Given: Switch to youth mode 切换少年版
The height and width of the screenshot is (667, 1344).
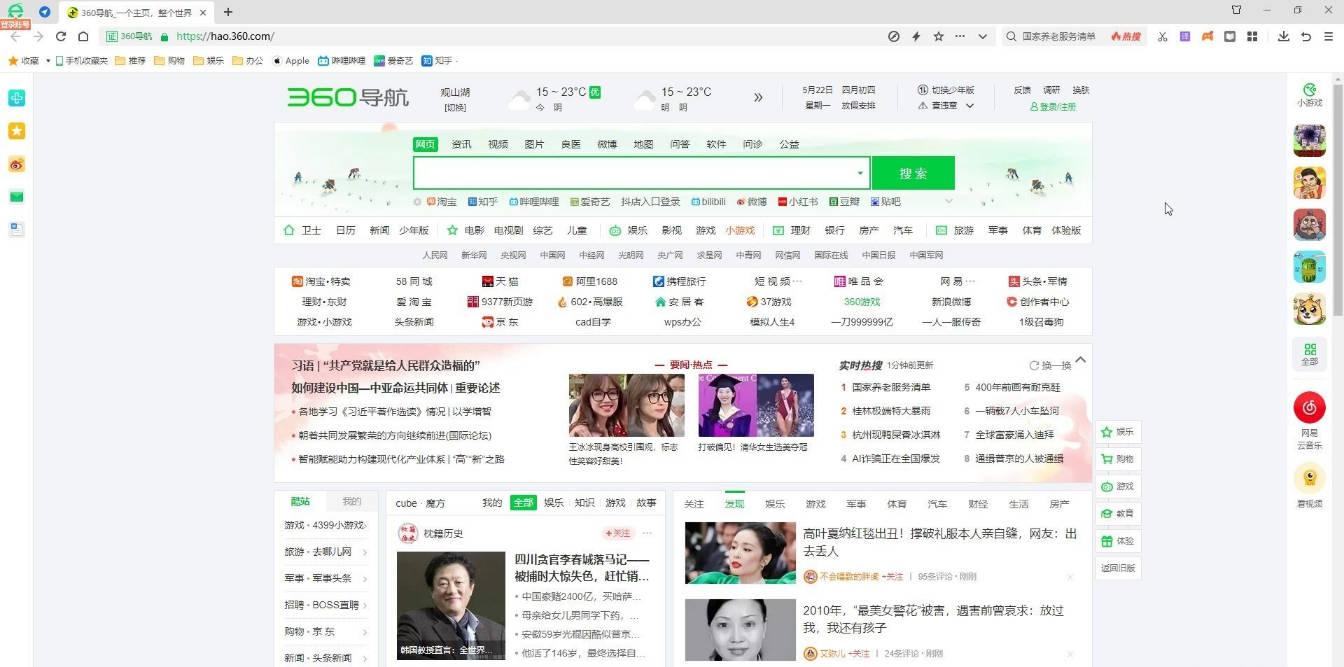Looking at the screenshot, I should (x=946, y=90).
